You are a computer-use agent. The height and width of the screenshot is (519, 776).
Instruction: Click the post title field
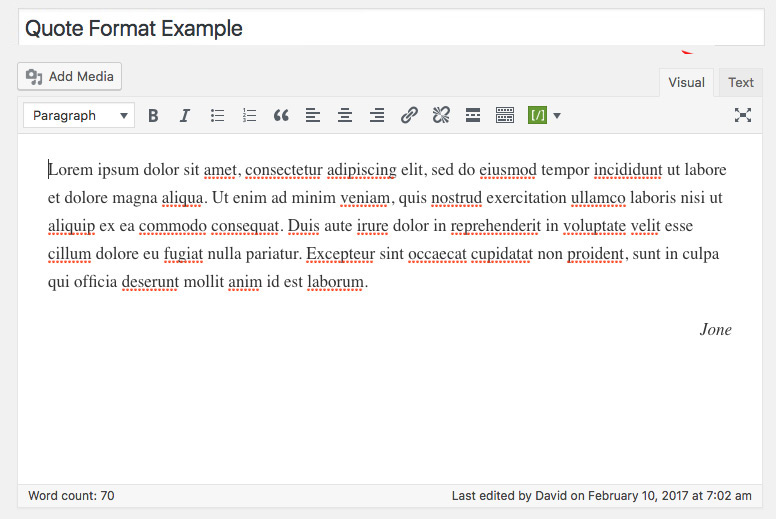390,29
